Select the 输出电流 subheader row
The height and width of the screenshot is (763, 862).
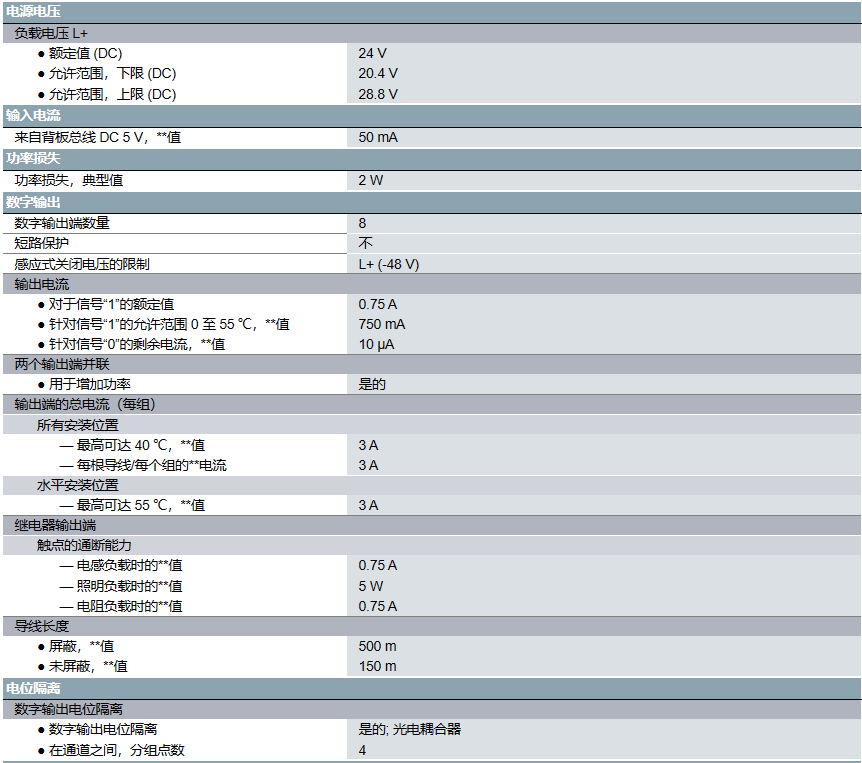(x=42, y=285)
